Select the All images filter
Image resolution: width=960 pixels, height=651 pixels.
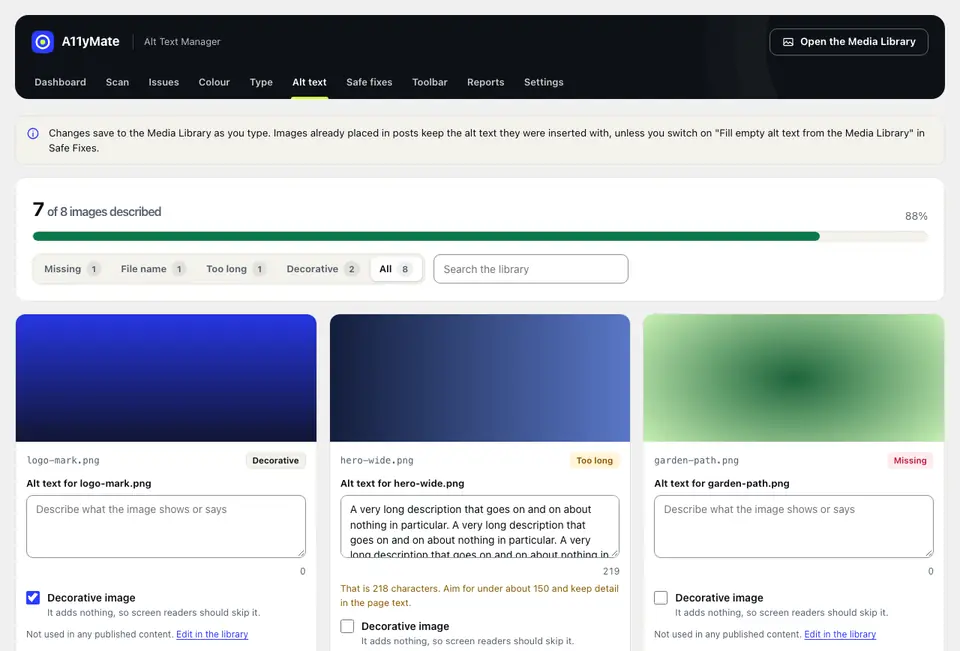(396, 269)
